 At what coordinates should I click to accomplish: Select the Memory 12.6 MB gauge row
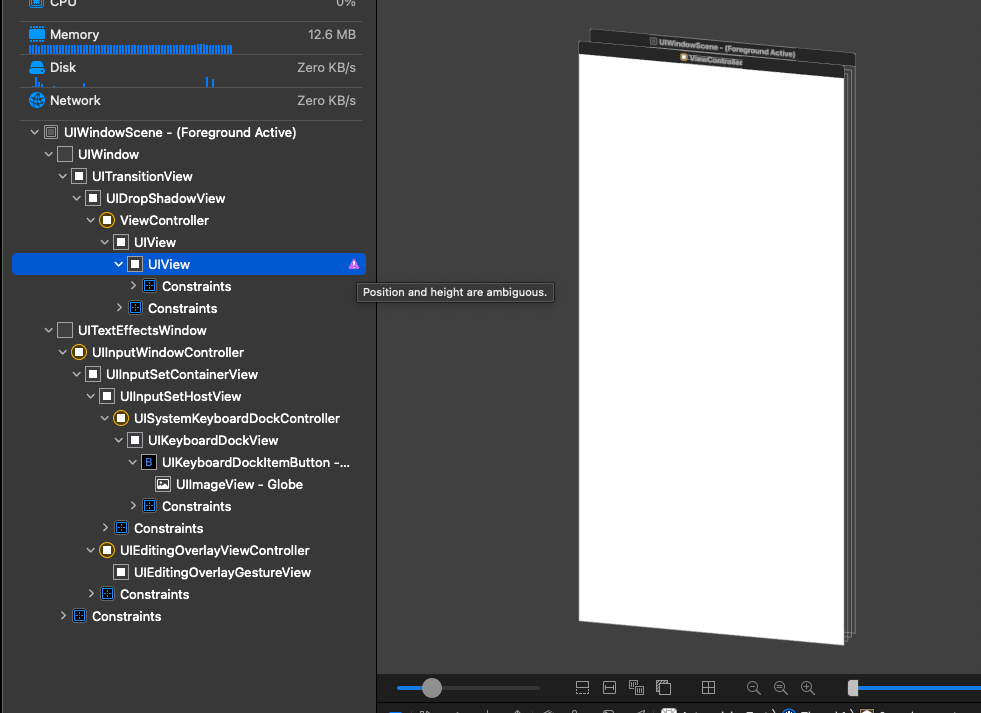tap(191, 39)
